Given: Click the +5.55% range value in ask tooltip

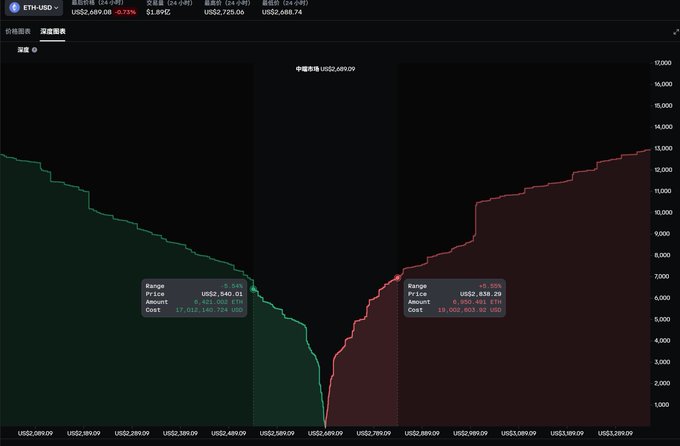Looking at the screenshot, I should 490,286.
